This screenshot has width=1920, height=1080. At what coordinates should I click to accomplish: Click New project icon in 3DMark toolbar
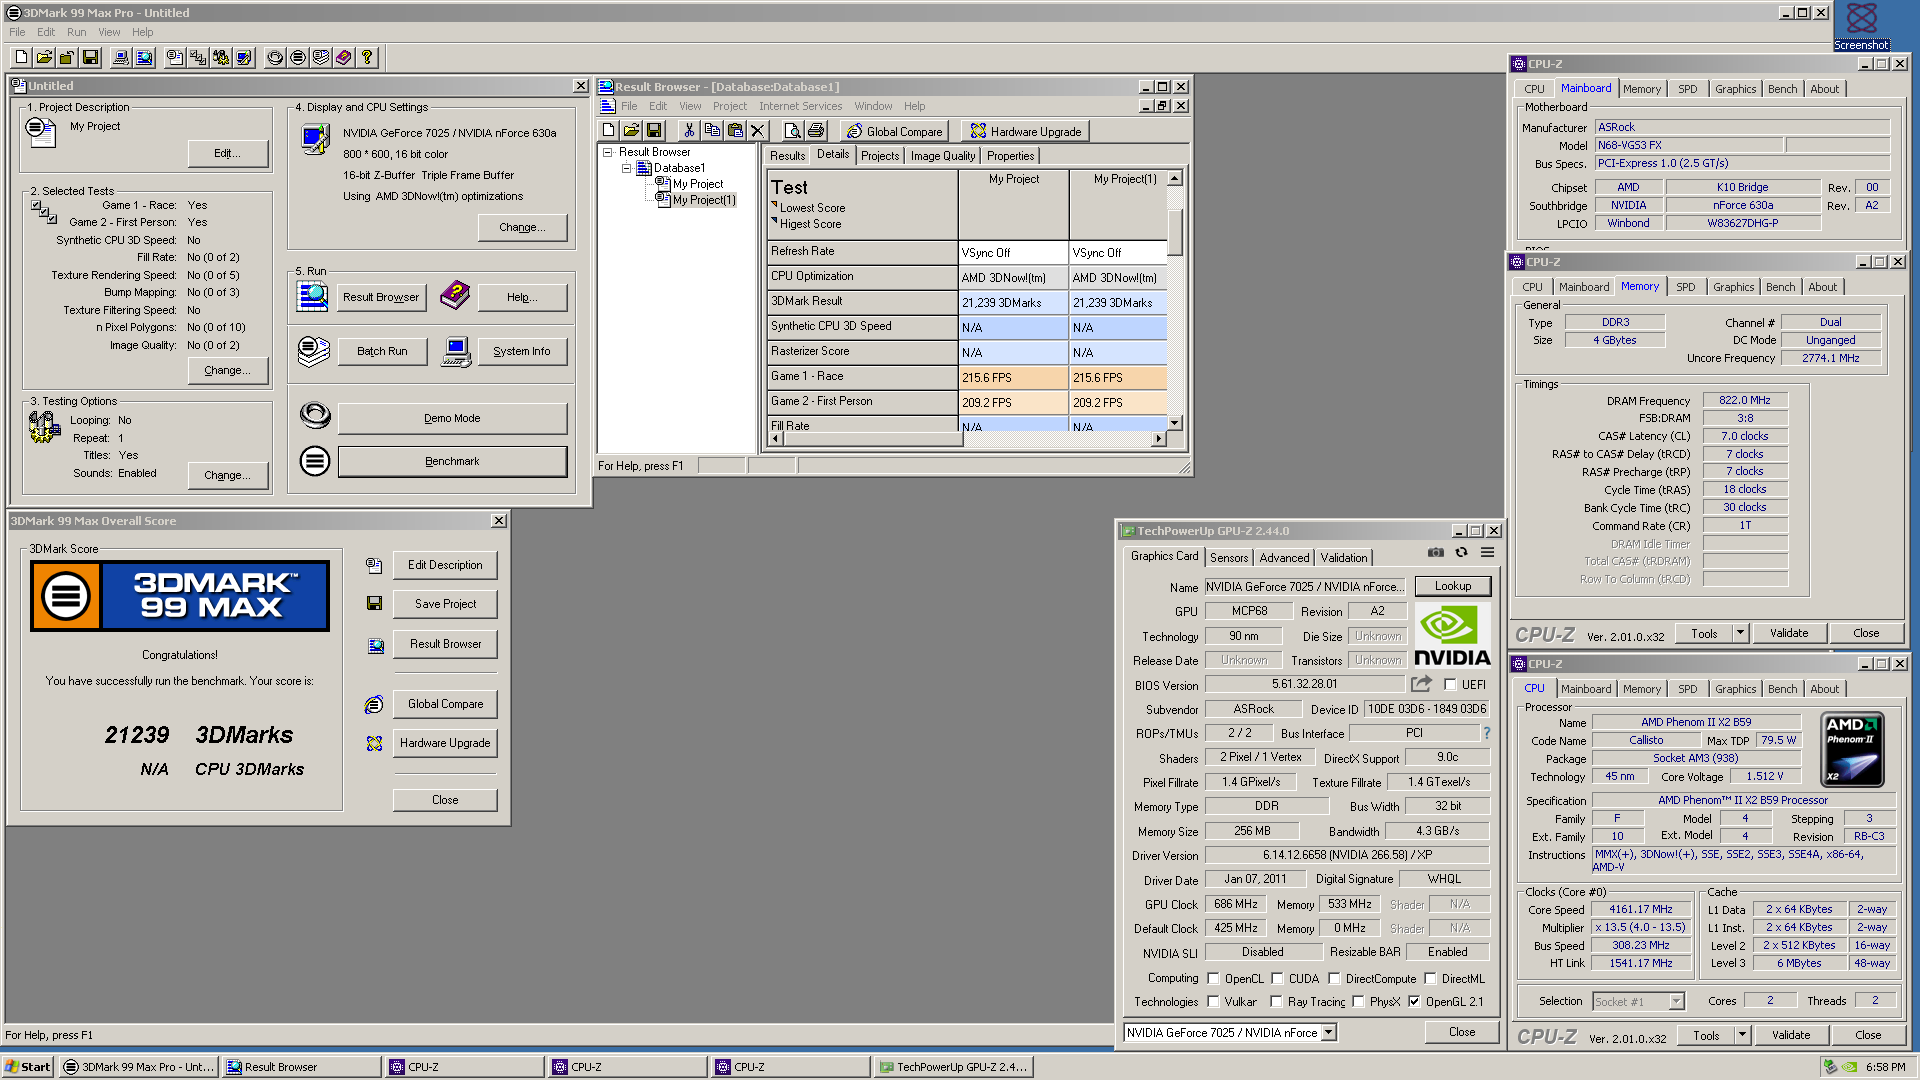coord(21,58)
